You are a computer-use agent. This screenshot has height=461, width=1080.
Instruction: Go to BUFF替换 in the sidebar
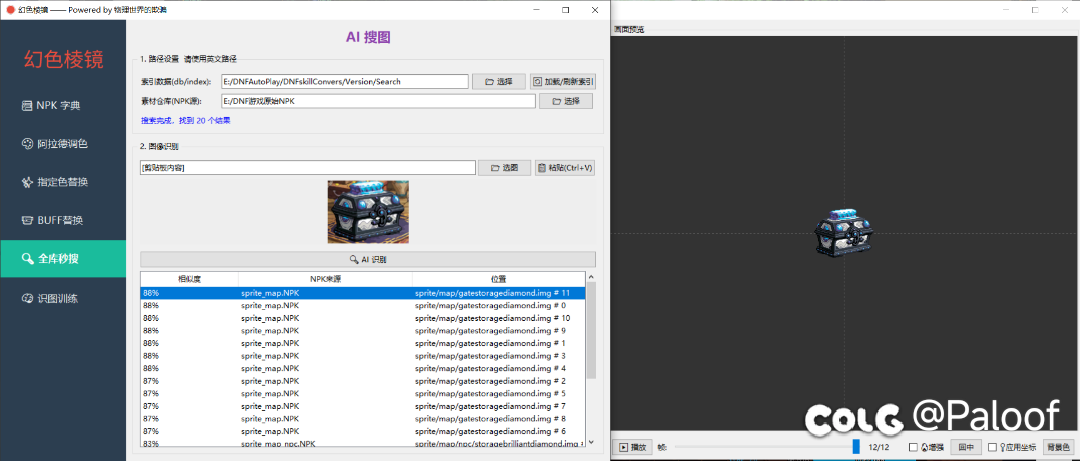63,220
